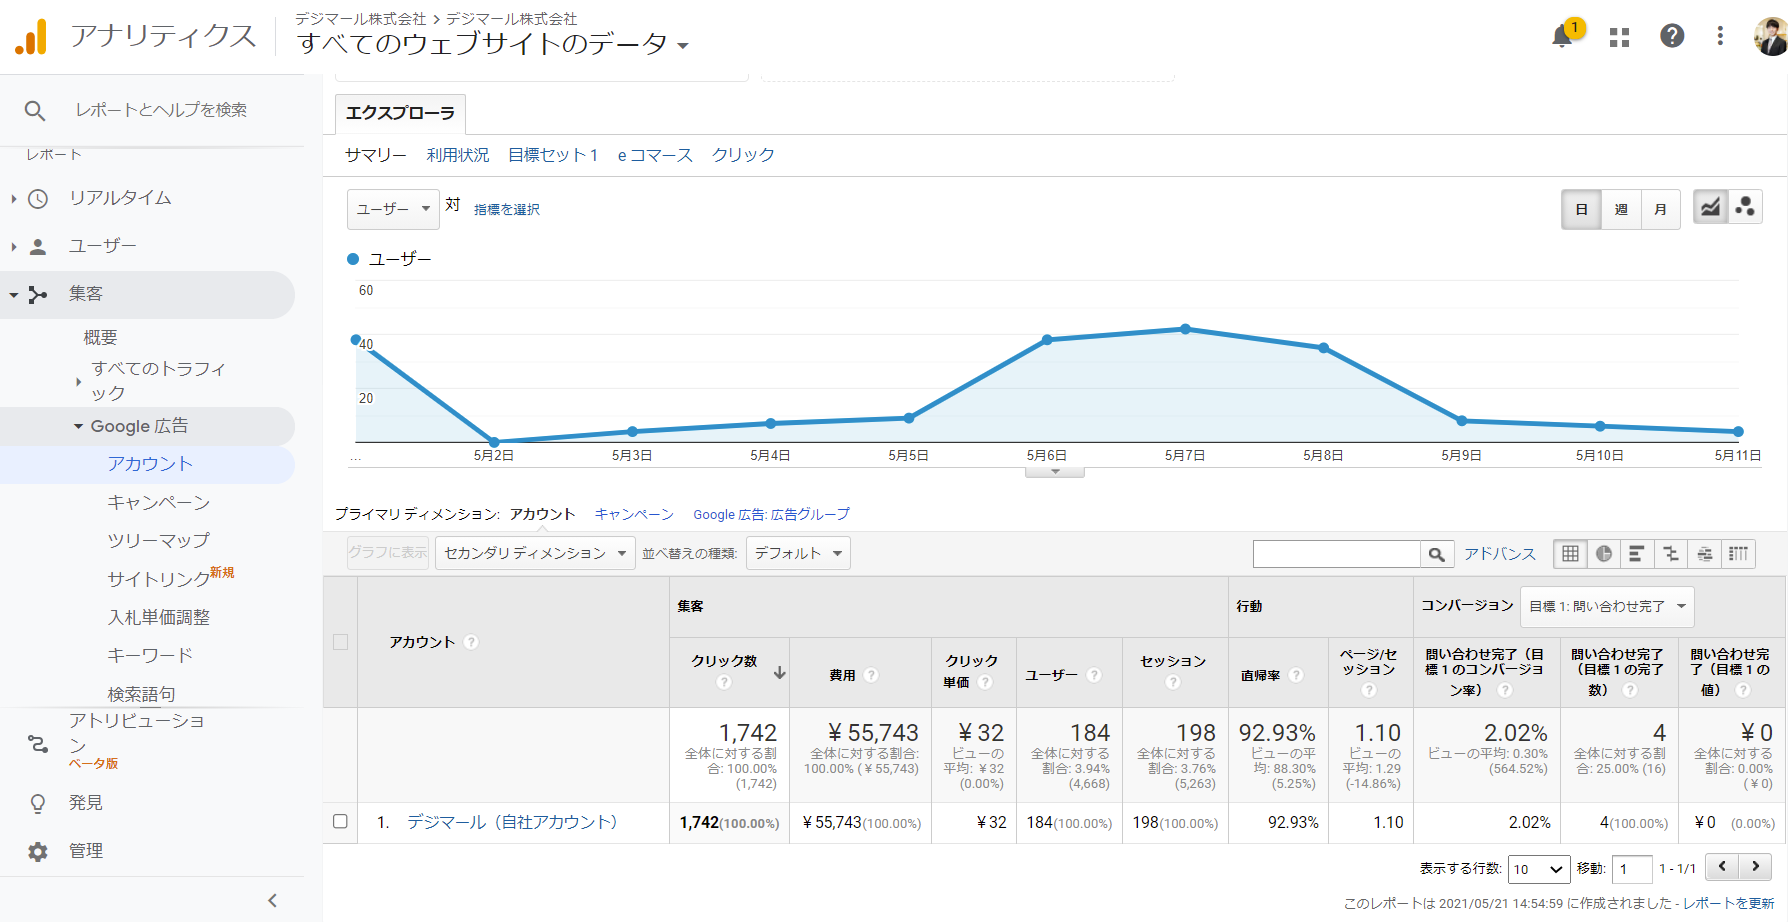
Task: Switch to the 目標セット 1 tab
Action: click(553, 155)
